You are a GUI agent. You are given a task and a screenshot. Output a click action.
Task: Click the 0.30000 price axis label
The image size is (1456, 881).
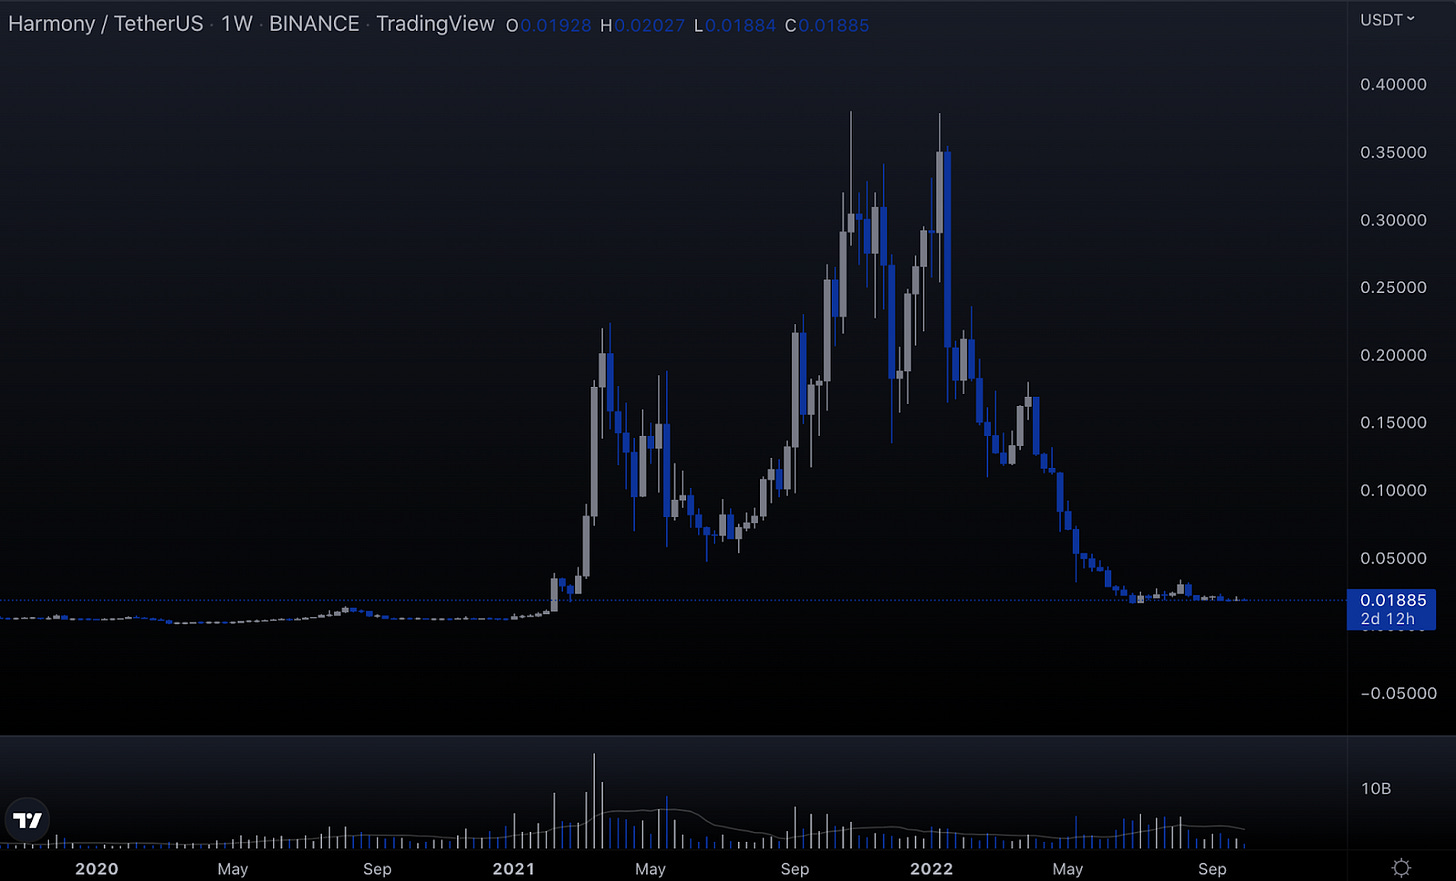click(1393, 220)
